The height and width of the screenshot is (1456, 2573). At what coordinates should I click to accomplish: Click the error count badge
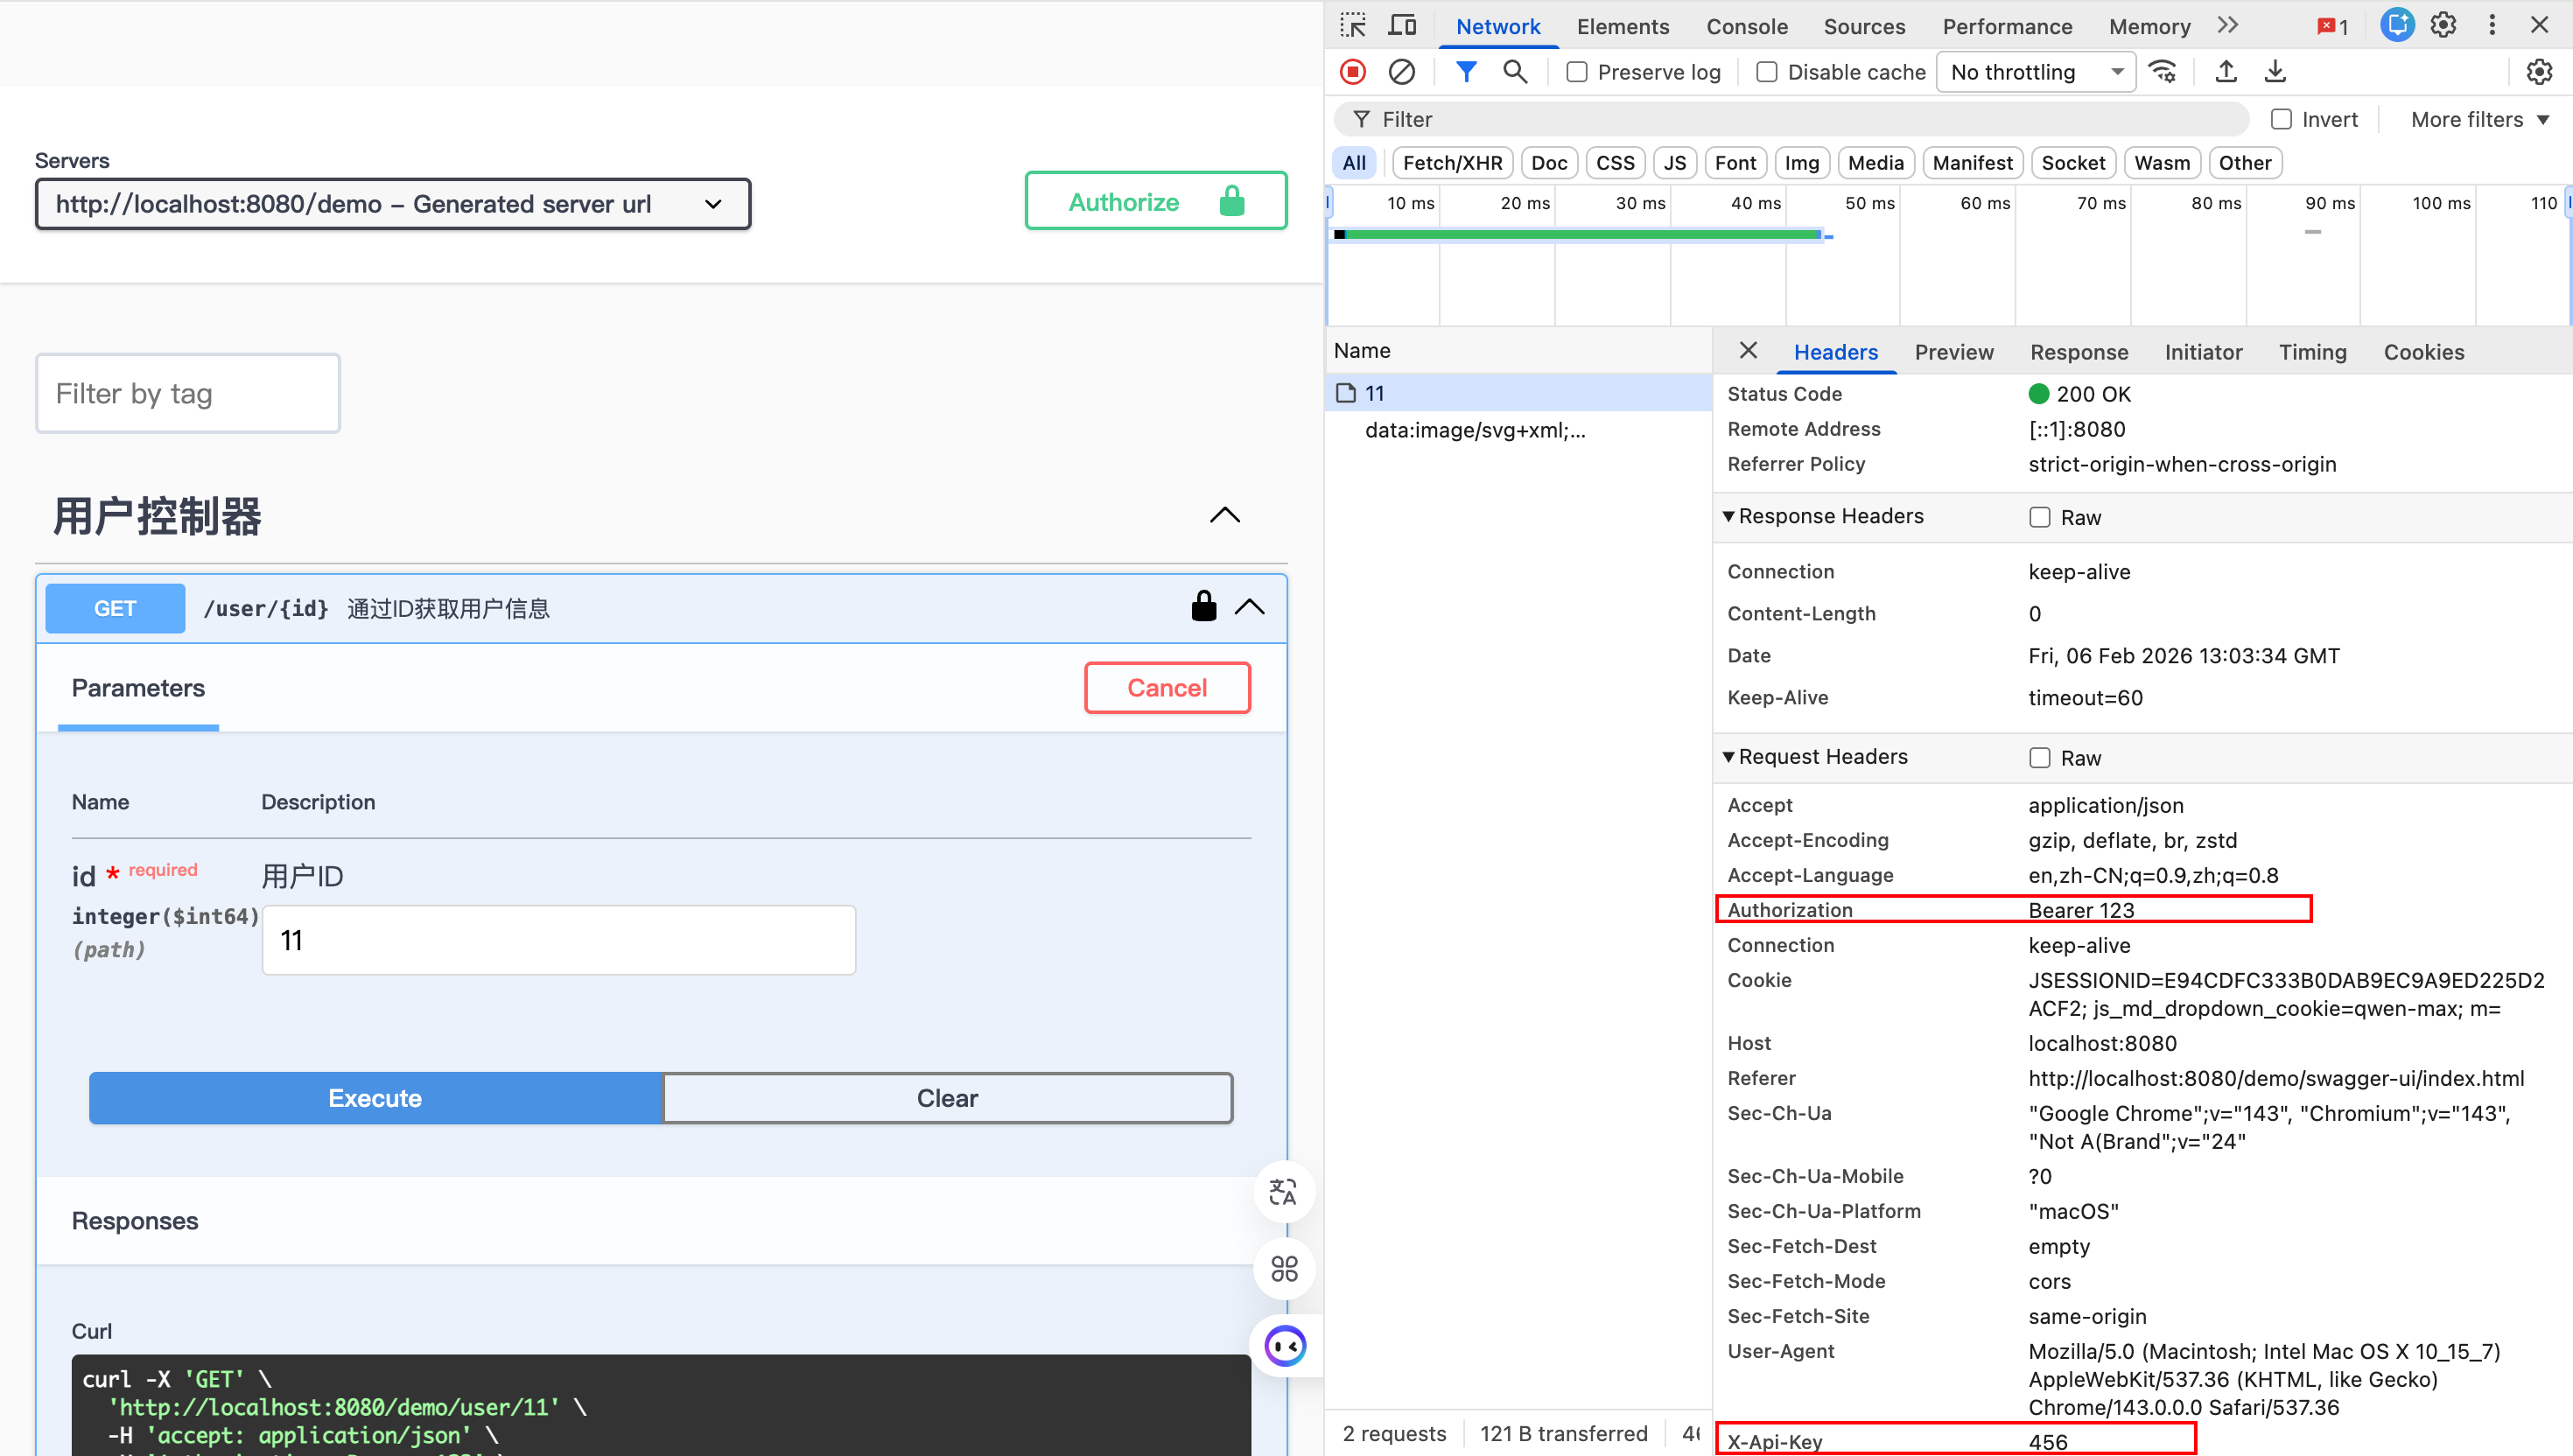pos(2333,27)
